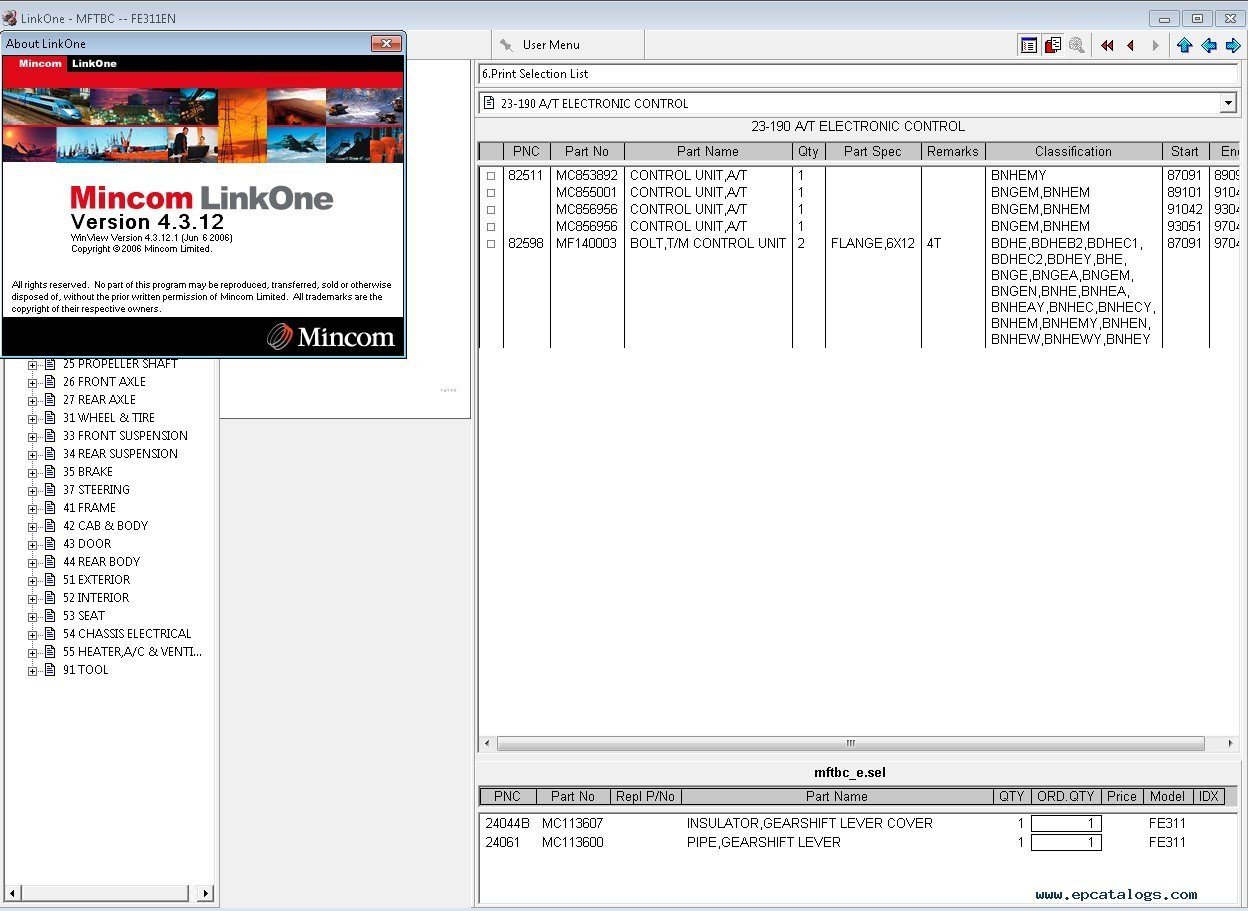Click the parts list view toolbar icon

click(x=1027, y=45)
